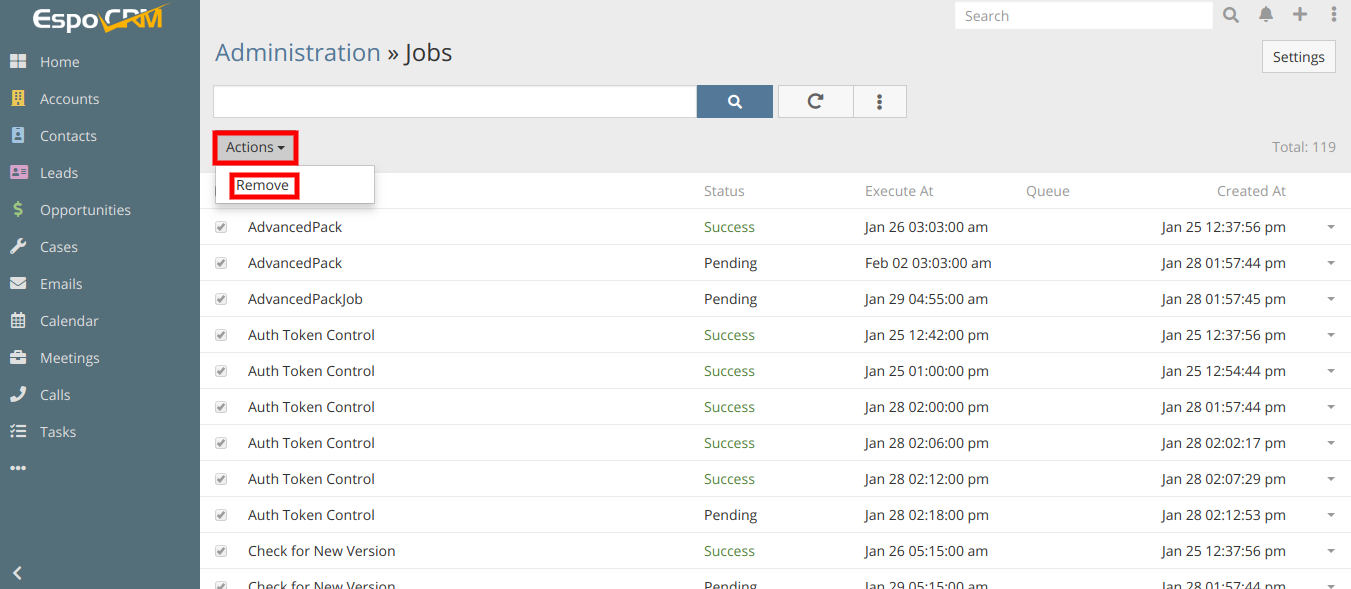Expand row menu for first AdvancedPack job
Viewport: 1351px width, 589px height.
pyautogui.click(x=1331, y=227)
